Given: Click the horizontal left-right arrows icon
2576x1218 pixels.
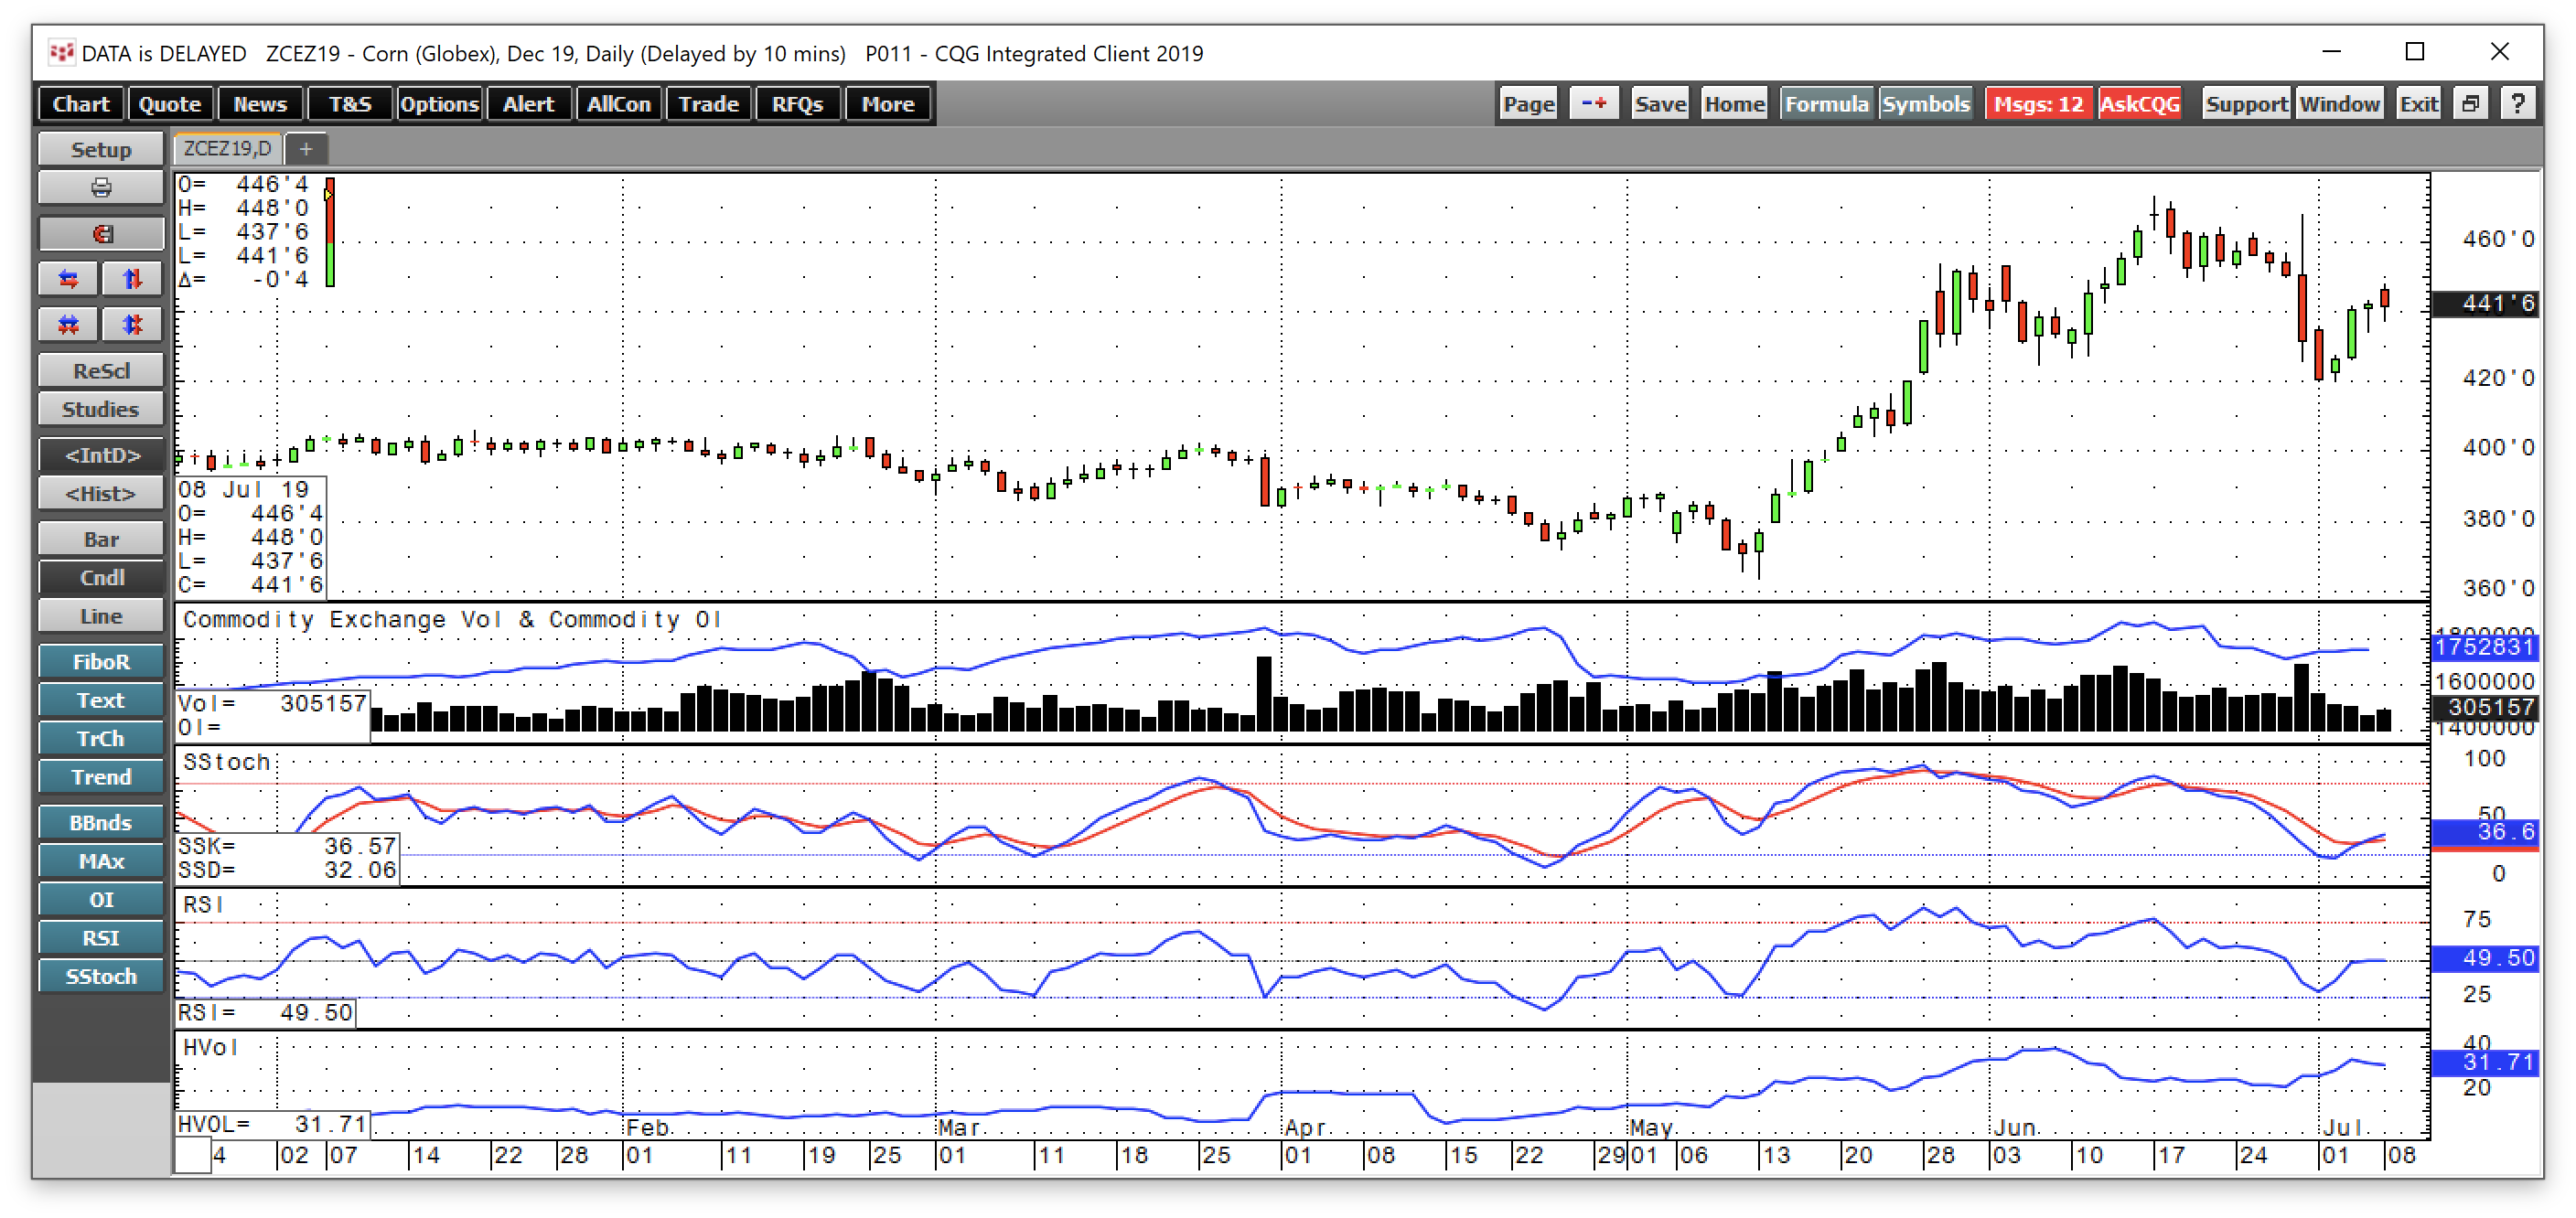Looking at the screenshot, I should point(69,279).
